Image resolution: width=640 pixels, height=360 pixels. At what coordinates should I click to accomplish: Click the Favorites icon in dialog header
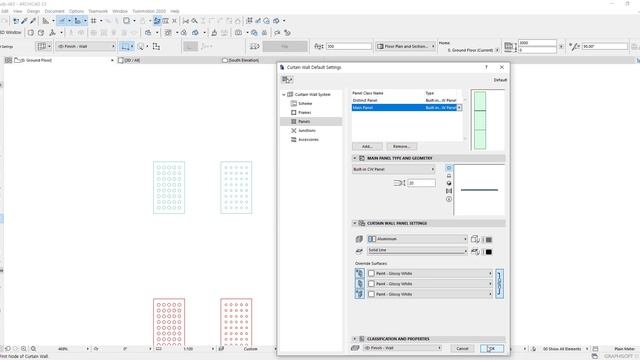[287, 80]
